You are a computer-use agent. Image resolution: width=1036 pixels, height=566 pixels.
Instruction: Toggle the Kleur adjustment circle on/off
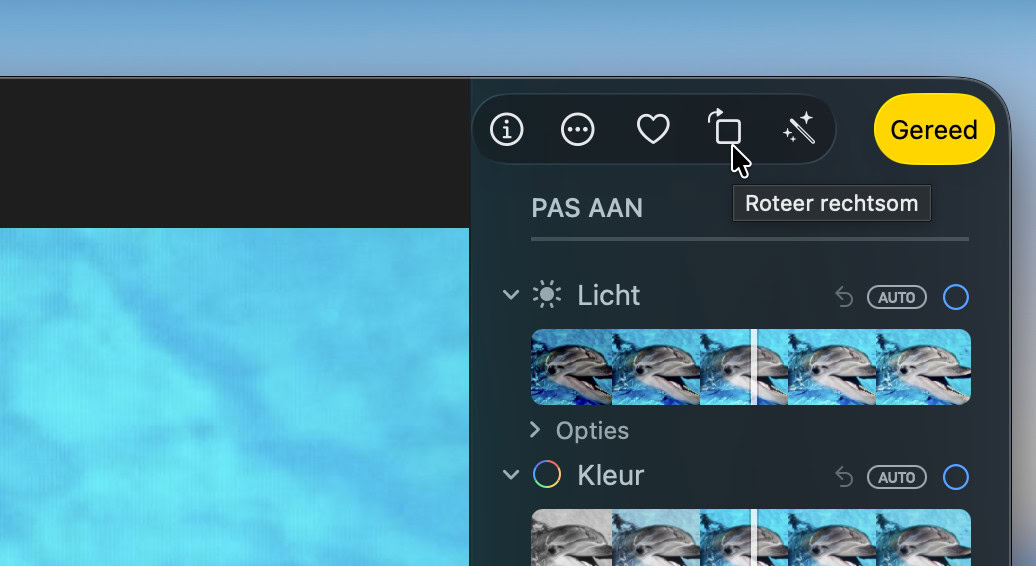point(956,477)
